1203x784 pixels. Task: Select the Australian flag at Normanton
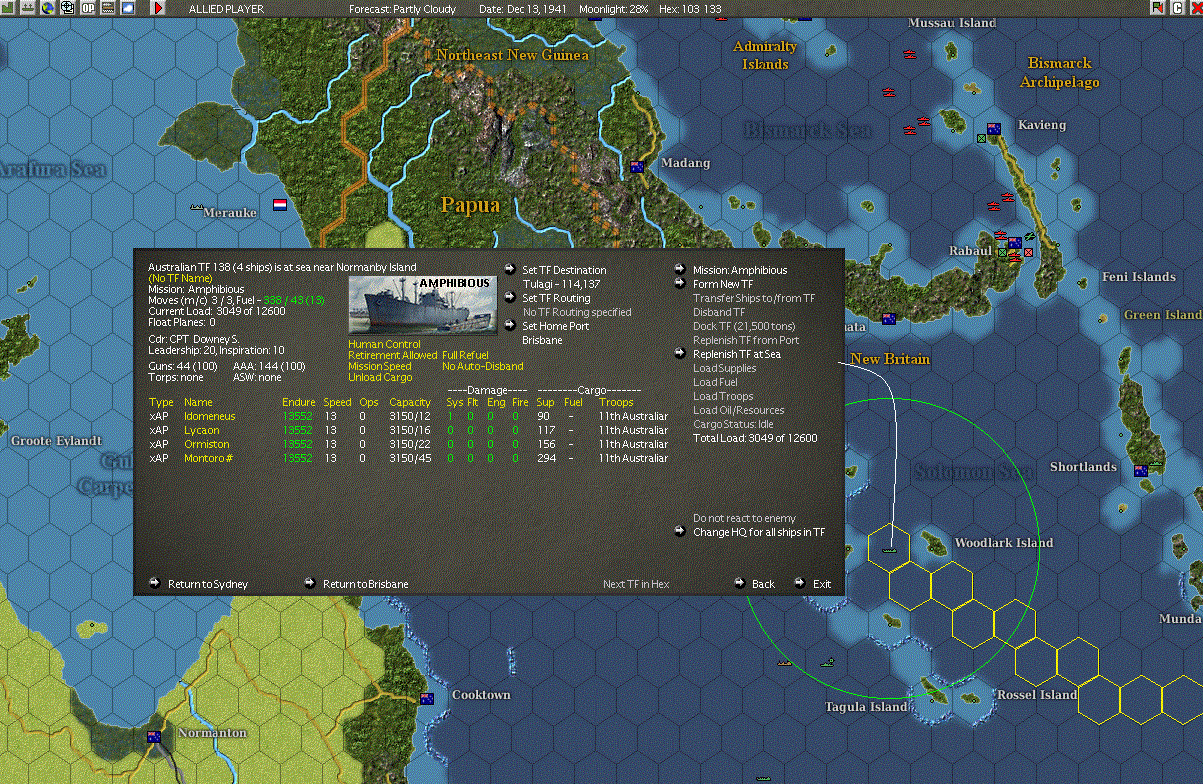tap(154, 736)
